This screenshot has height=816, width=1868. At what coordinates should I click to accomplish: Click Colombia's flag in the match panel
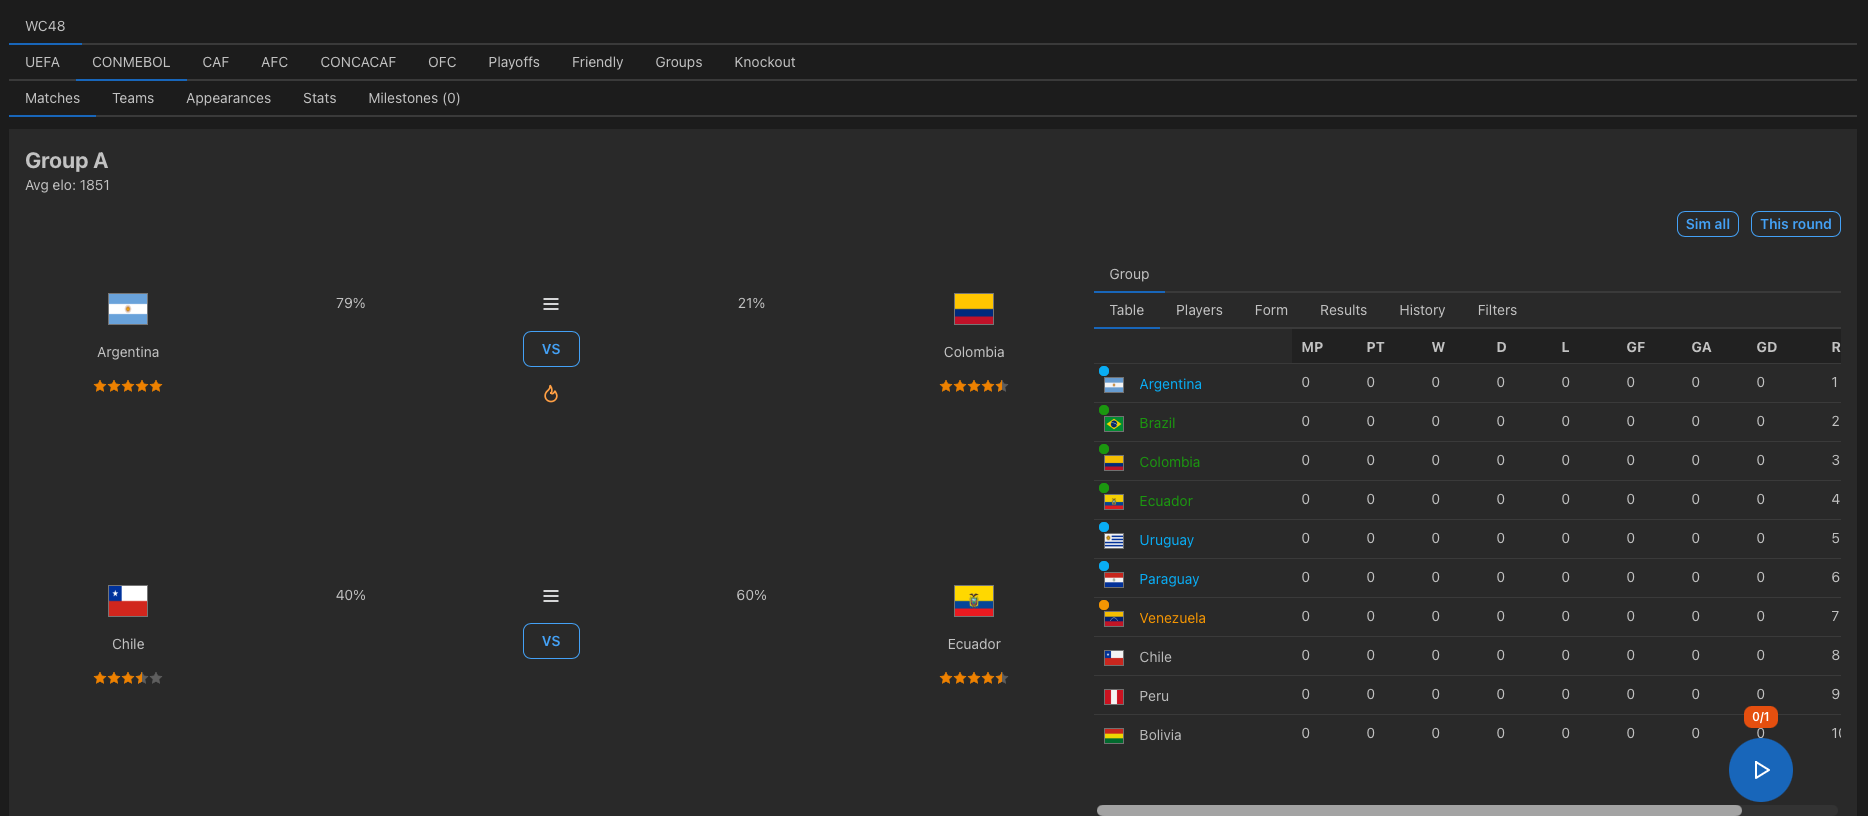pyautogui.click(x=974, y=309)
